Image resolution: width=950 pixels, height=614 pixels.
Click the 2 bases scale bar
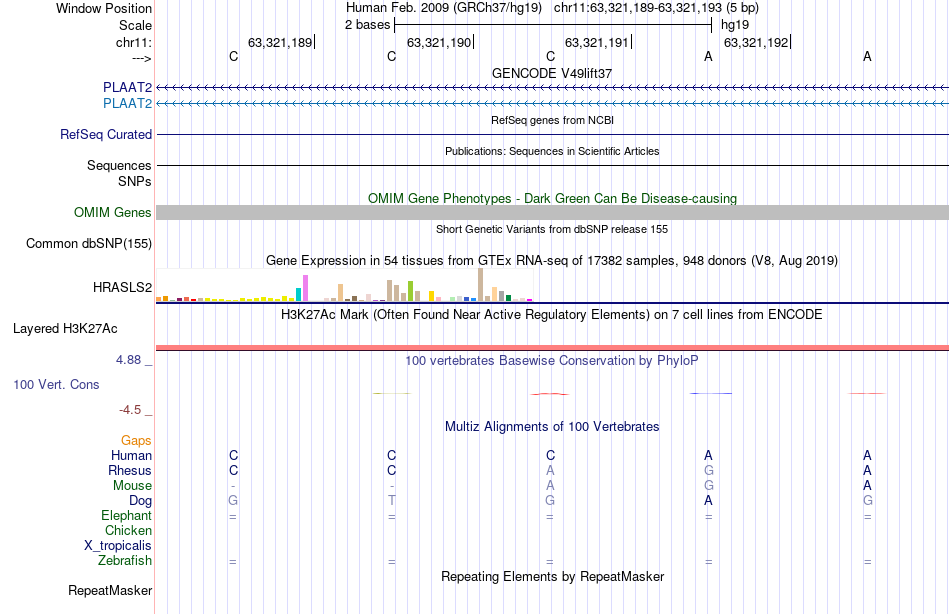553,25
